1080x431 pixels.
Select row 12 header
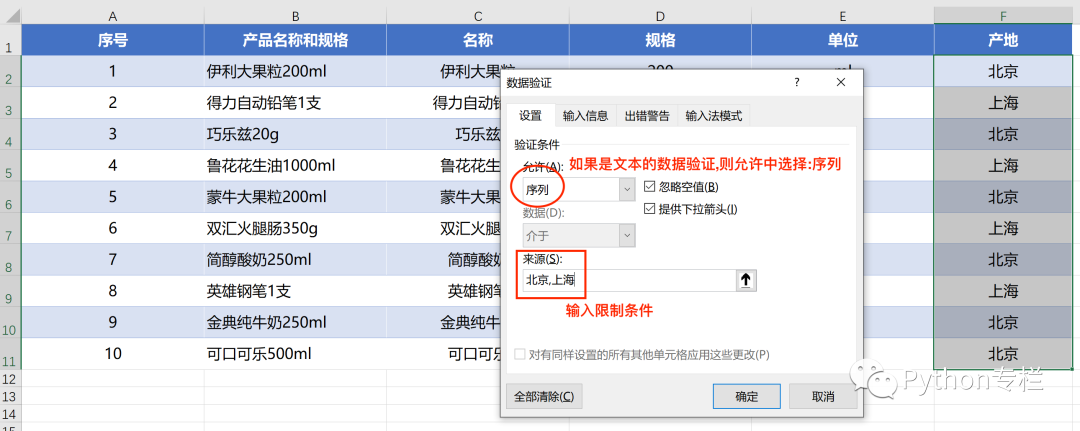[x=10, y=379]
